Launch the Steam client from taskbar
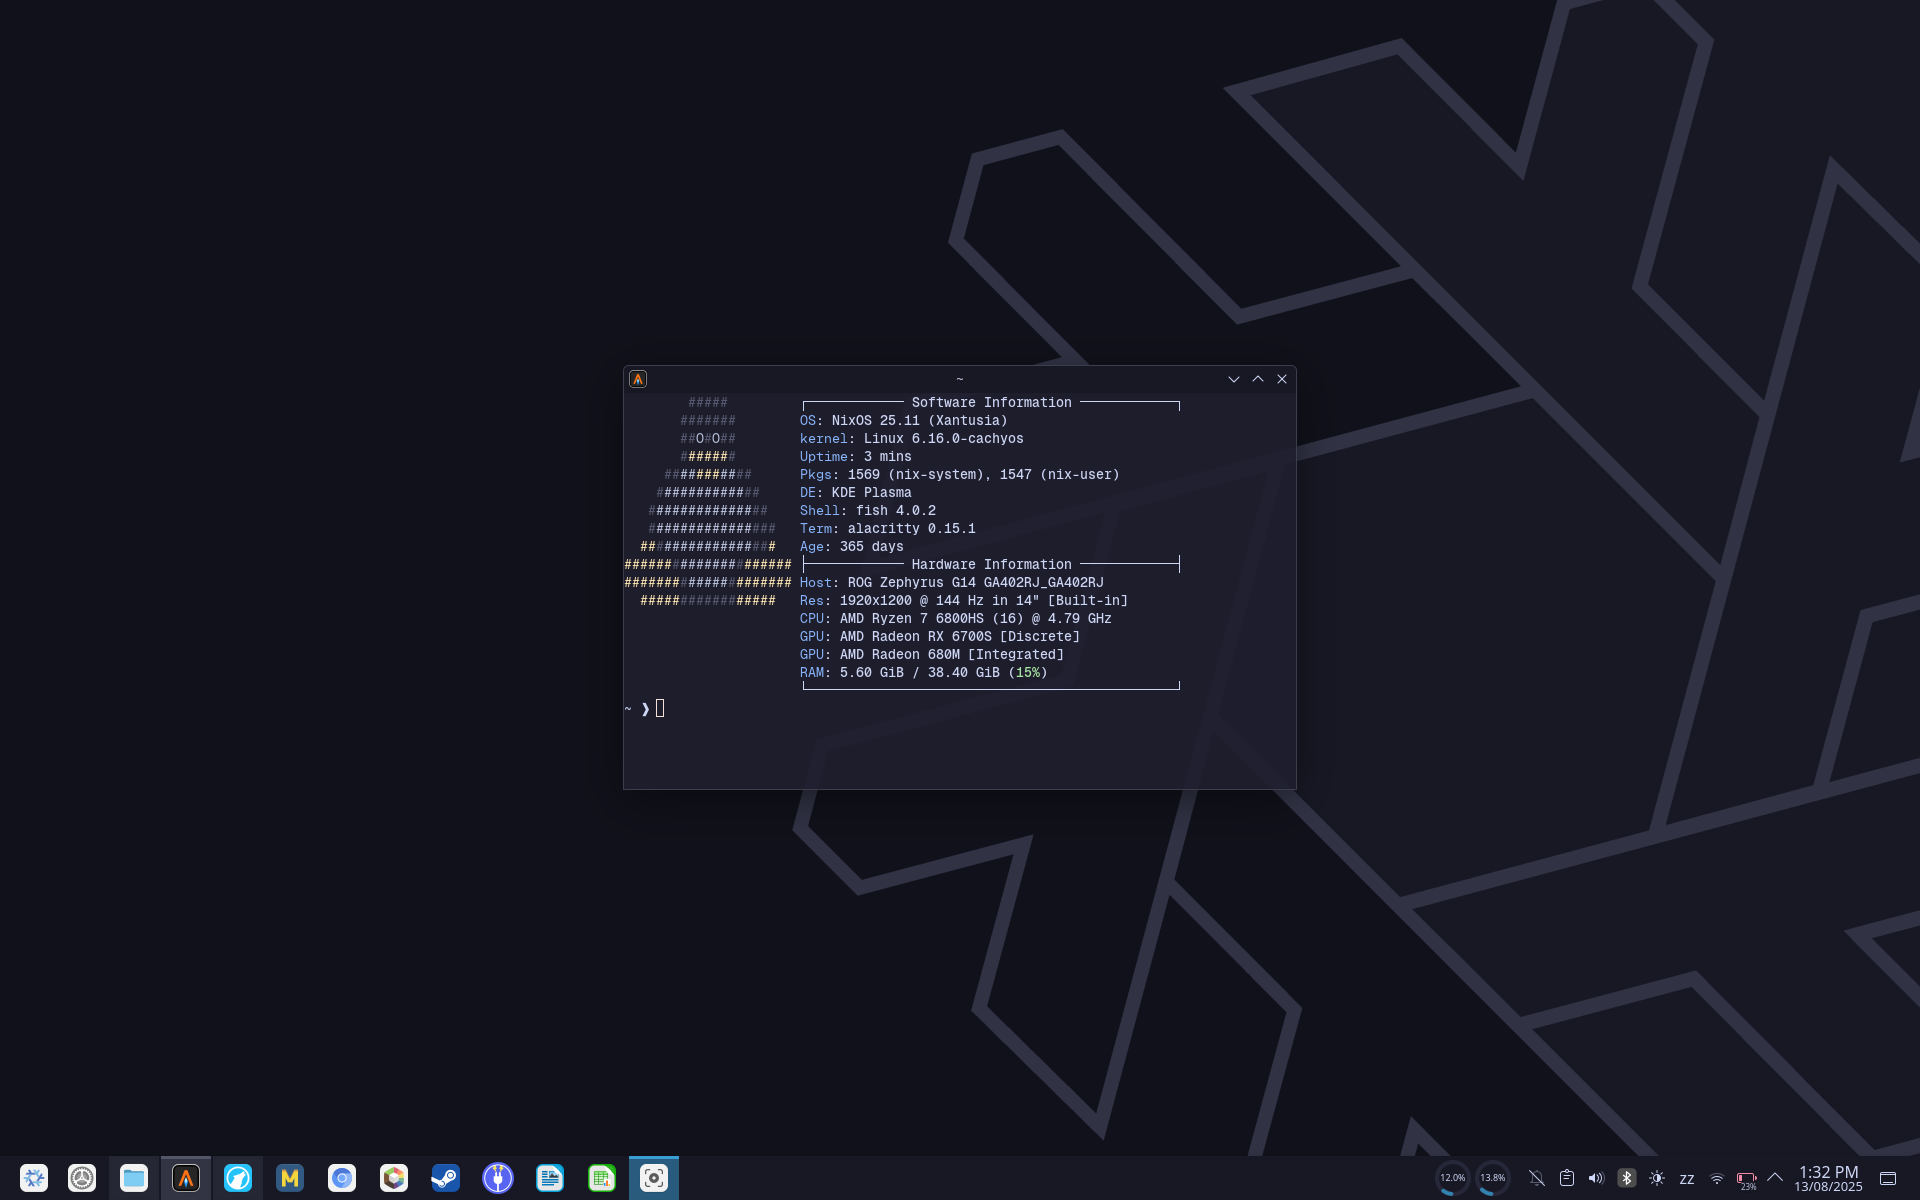 tap(446, 1178)
